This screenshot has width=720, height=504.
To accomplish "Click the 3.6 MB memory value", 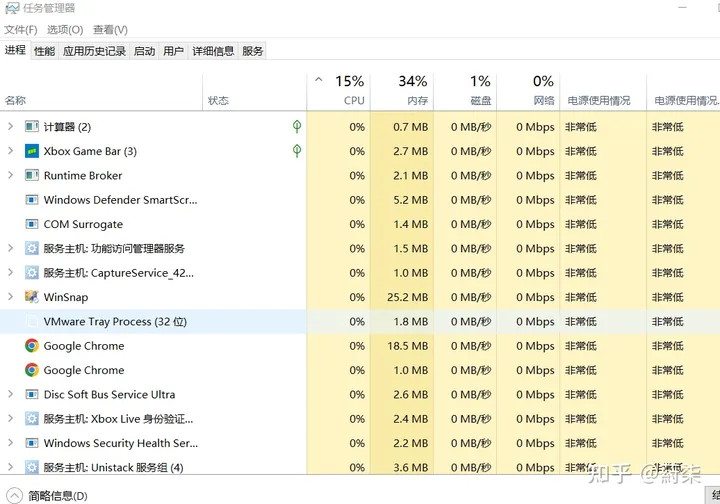I will click(411, 467).
